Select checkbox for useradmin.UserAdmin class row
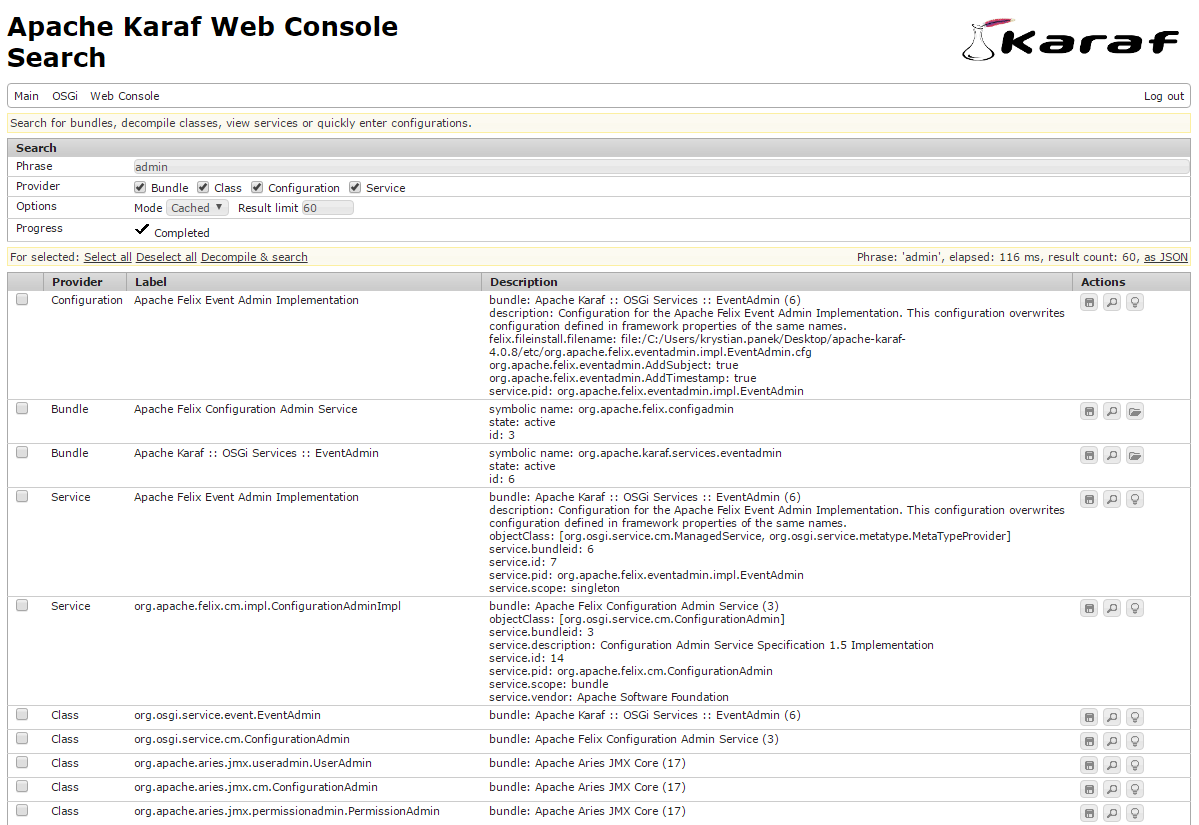The width and height of the screenshot is (1199, 825). click(x=22, y=762)
